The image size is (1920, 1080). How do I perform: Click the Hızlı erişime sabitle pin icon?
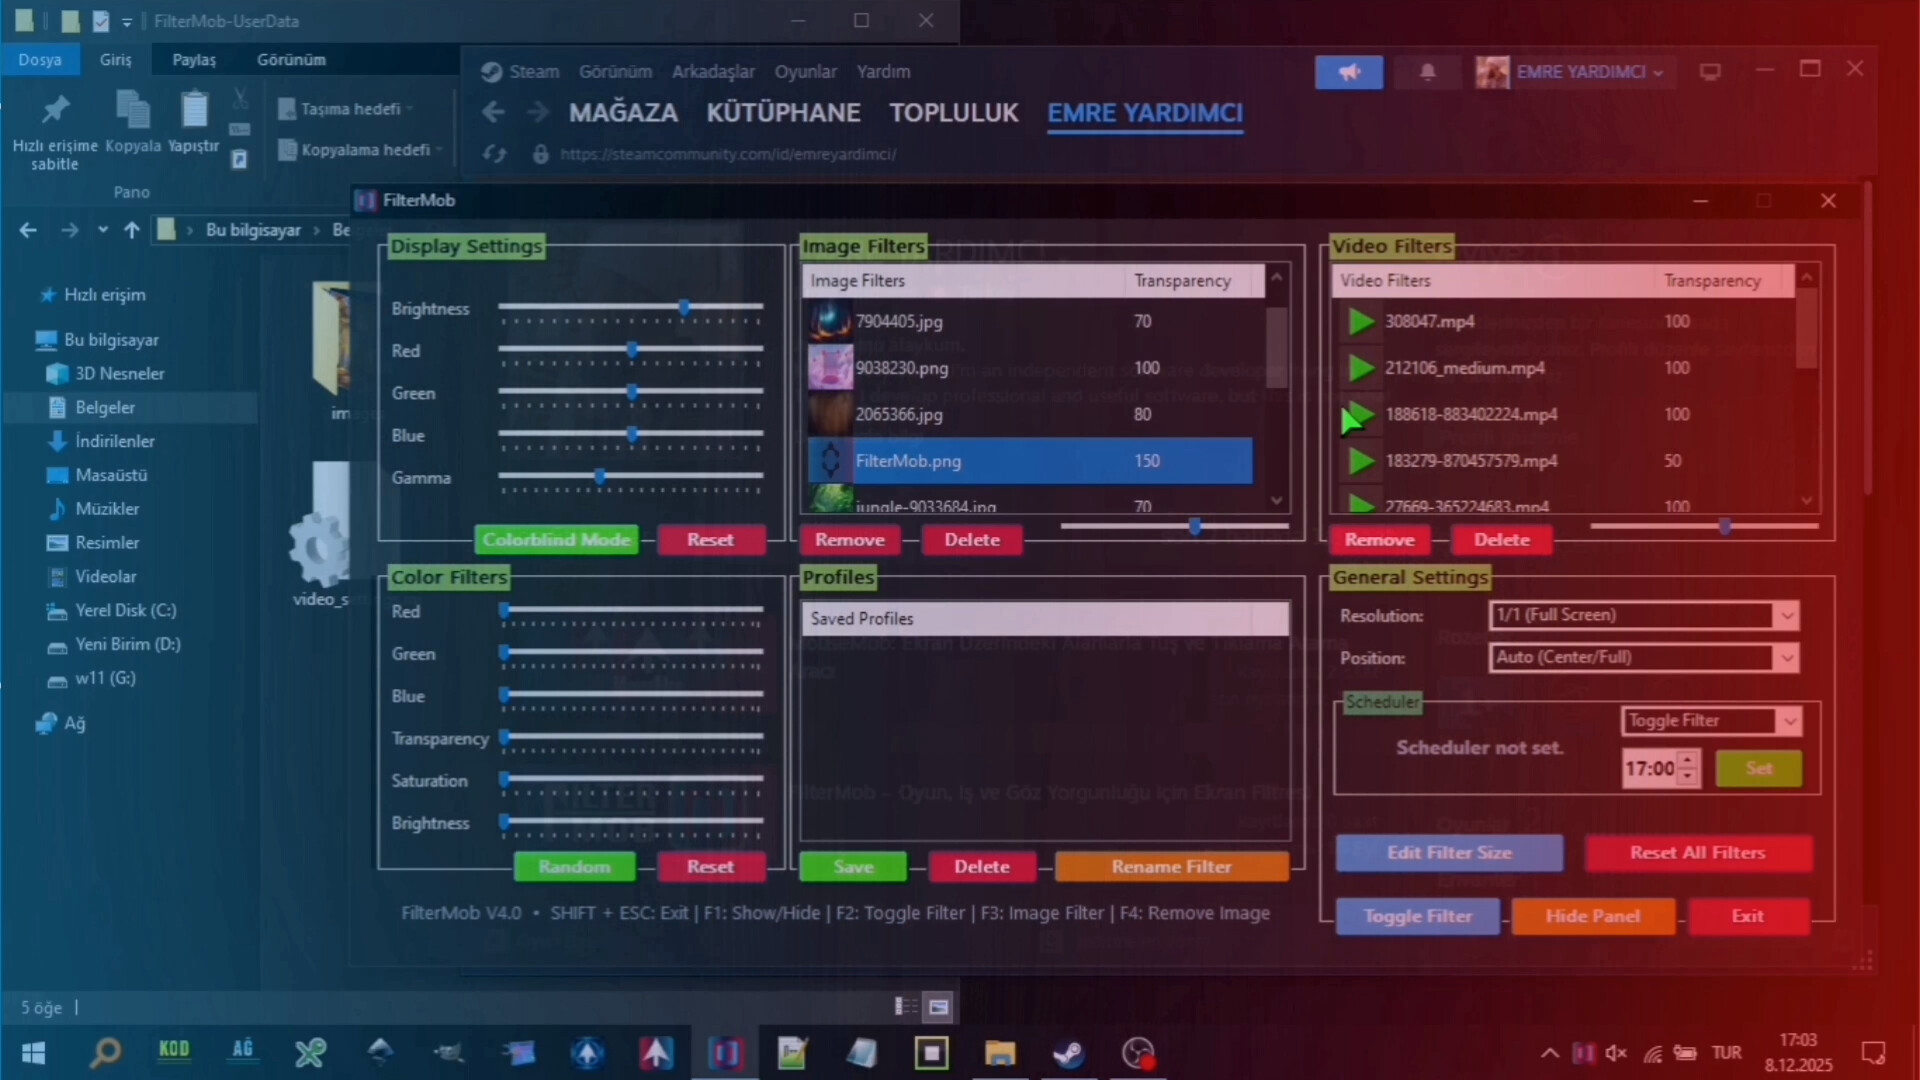click(x=54, y=110)
